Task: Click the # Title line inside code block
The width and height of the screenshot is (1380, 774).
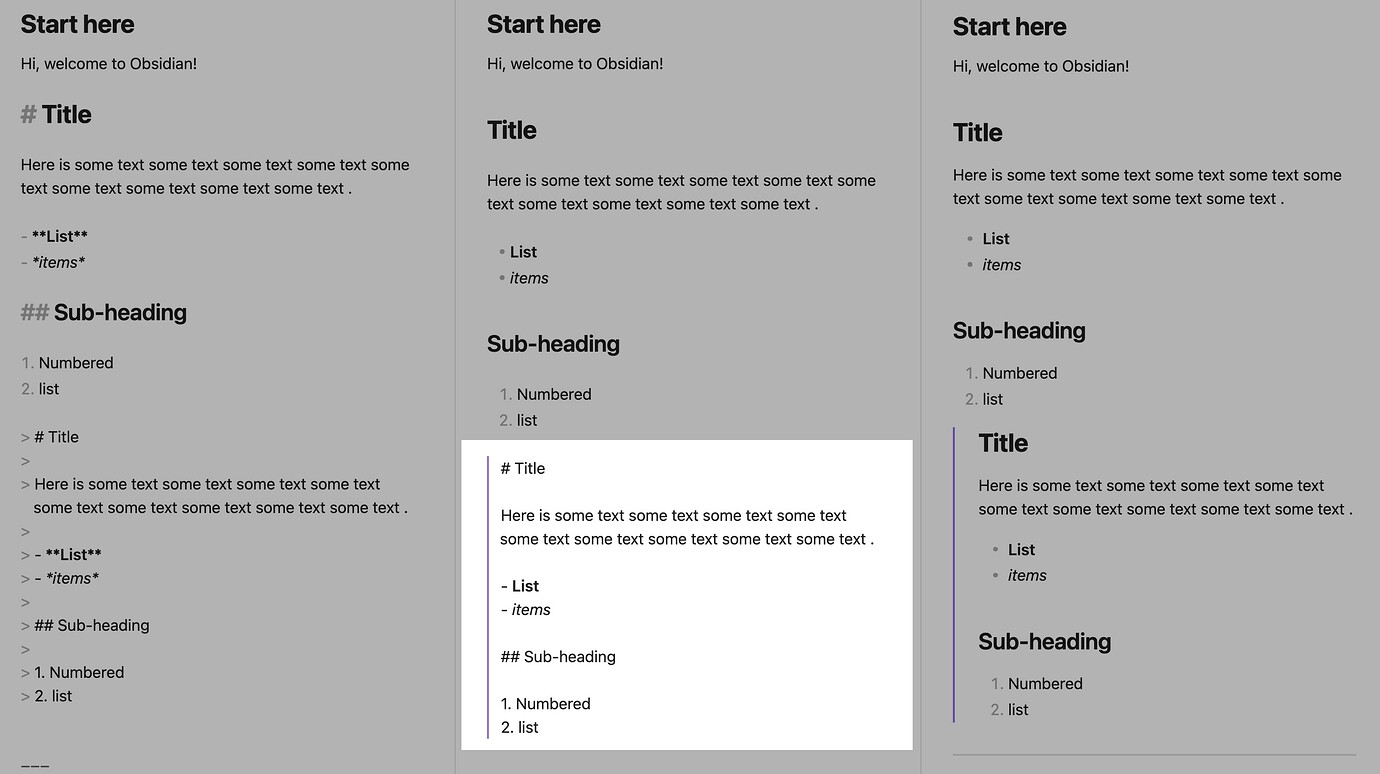Action: (x=522, y=468)
